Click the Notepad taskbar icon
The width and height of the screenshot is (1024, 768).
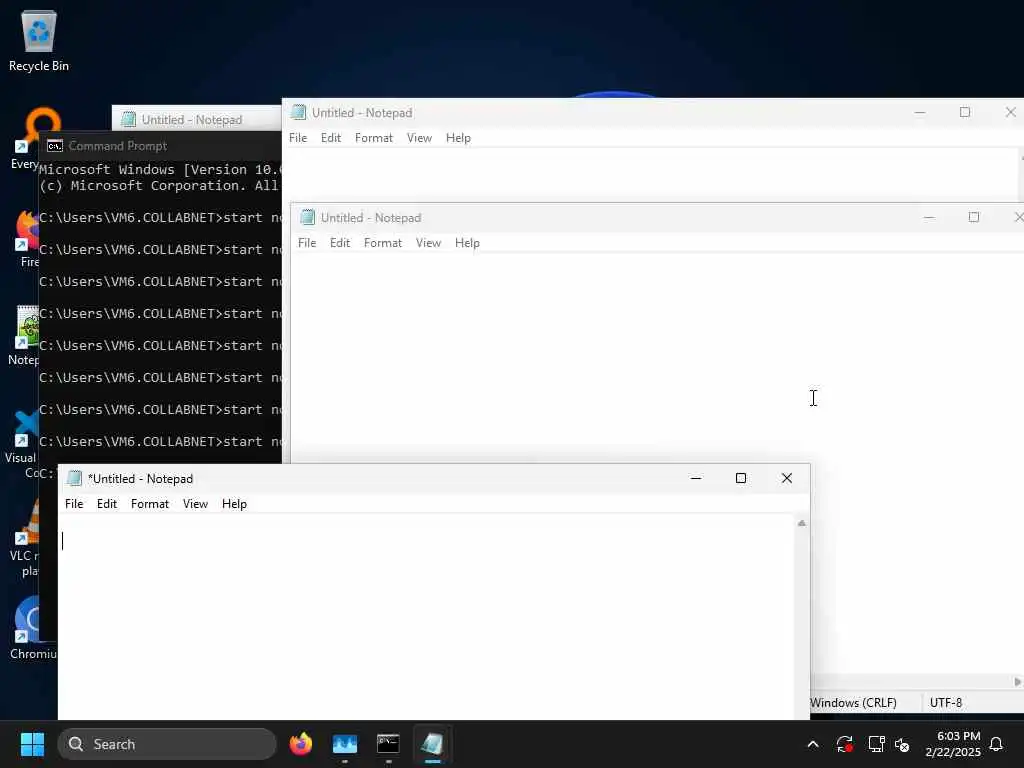(x=432, y=744)
